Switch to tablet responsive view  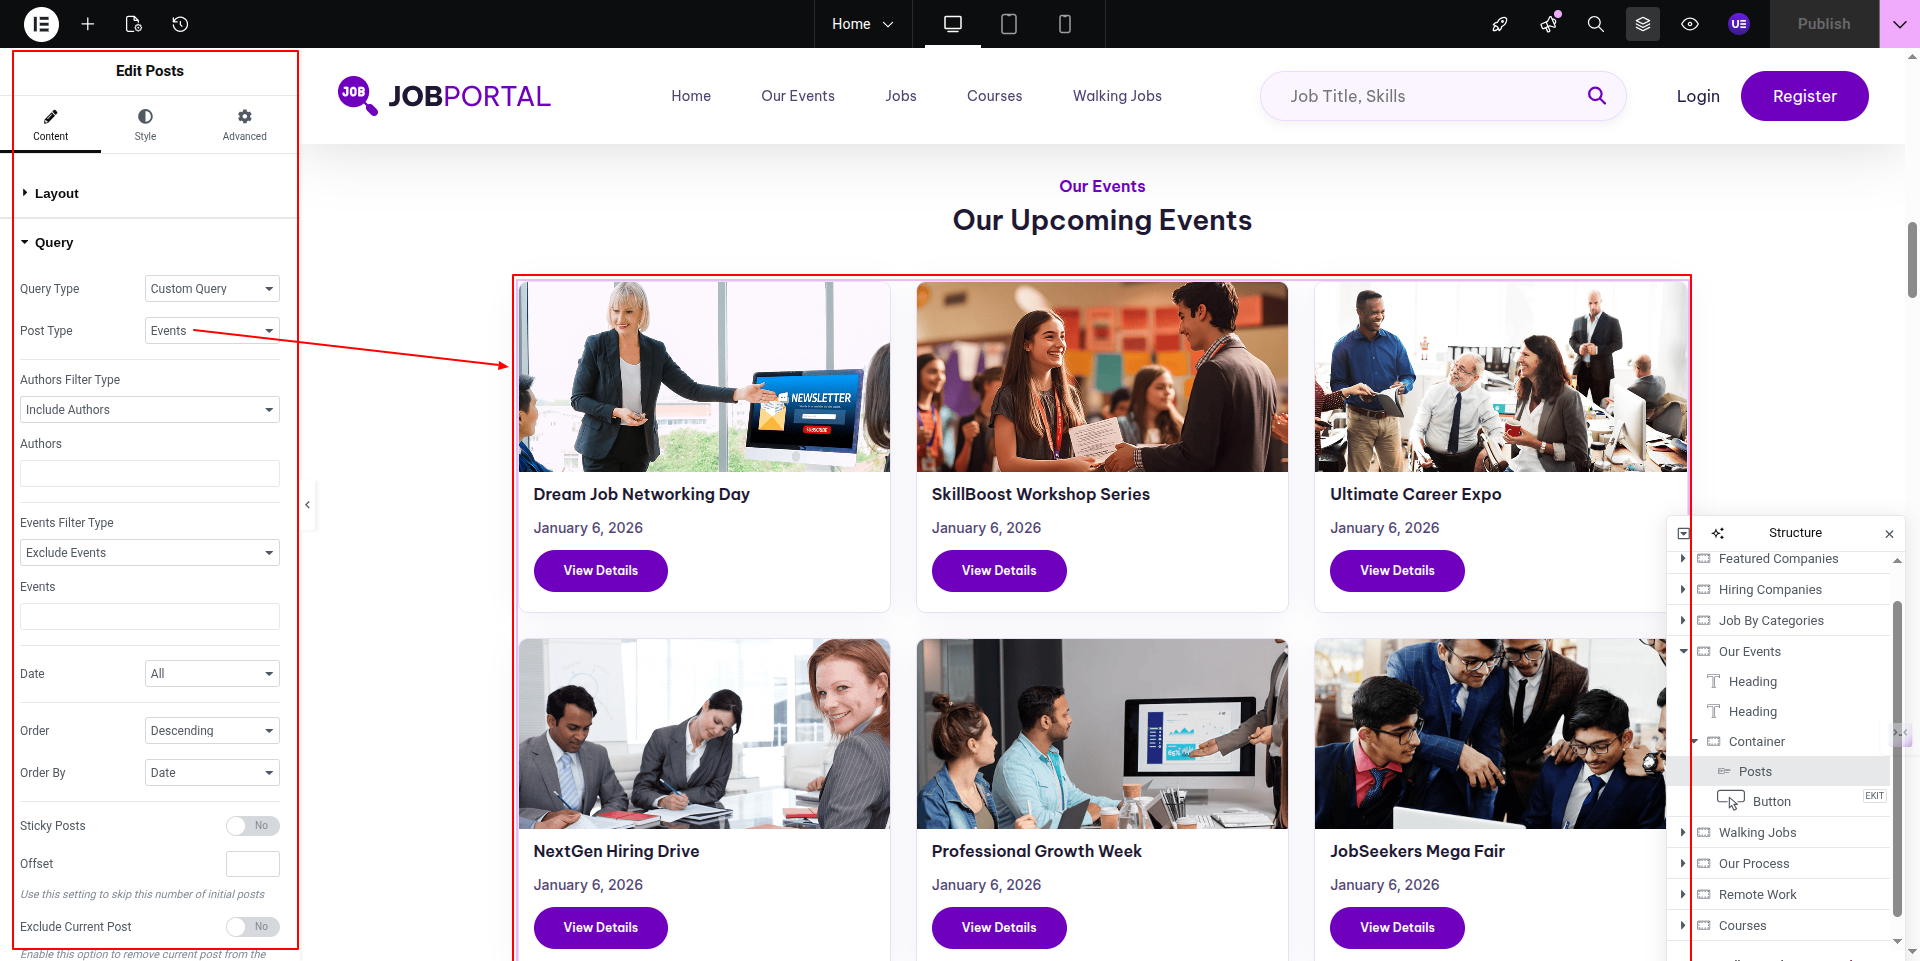pyautogui.click(x=1009, y=24)
